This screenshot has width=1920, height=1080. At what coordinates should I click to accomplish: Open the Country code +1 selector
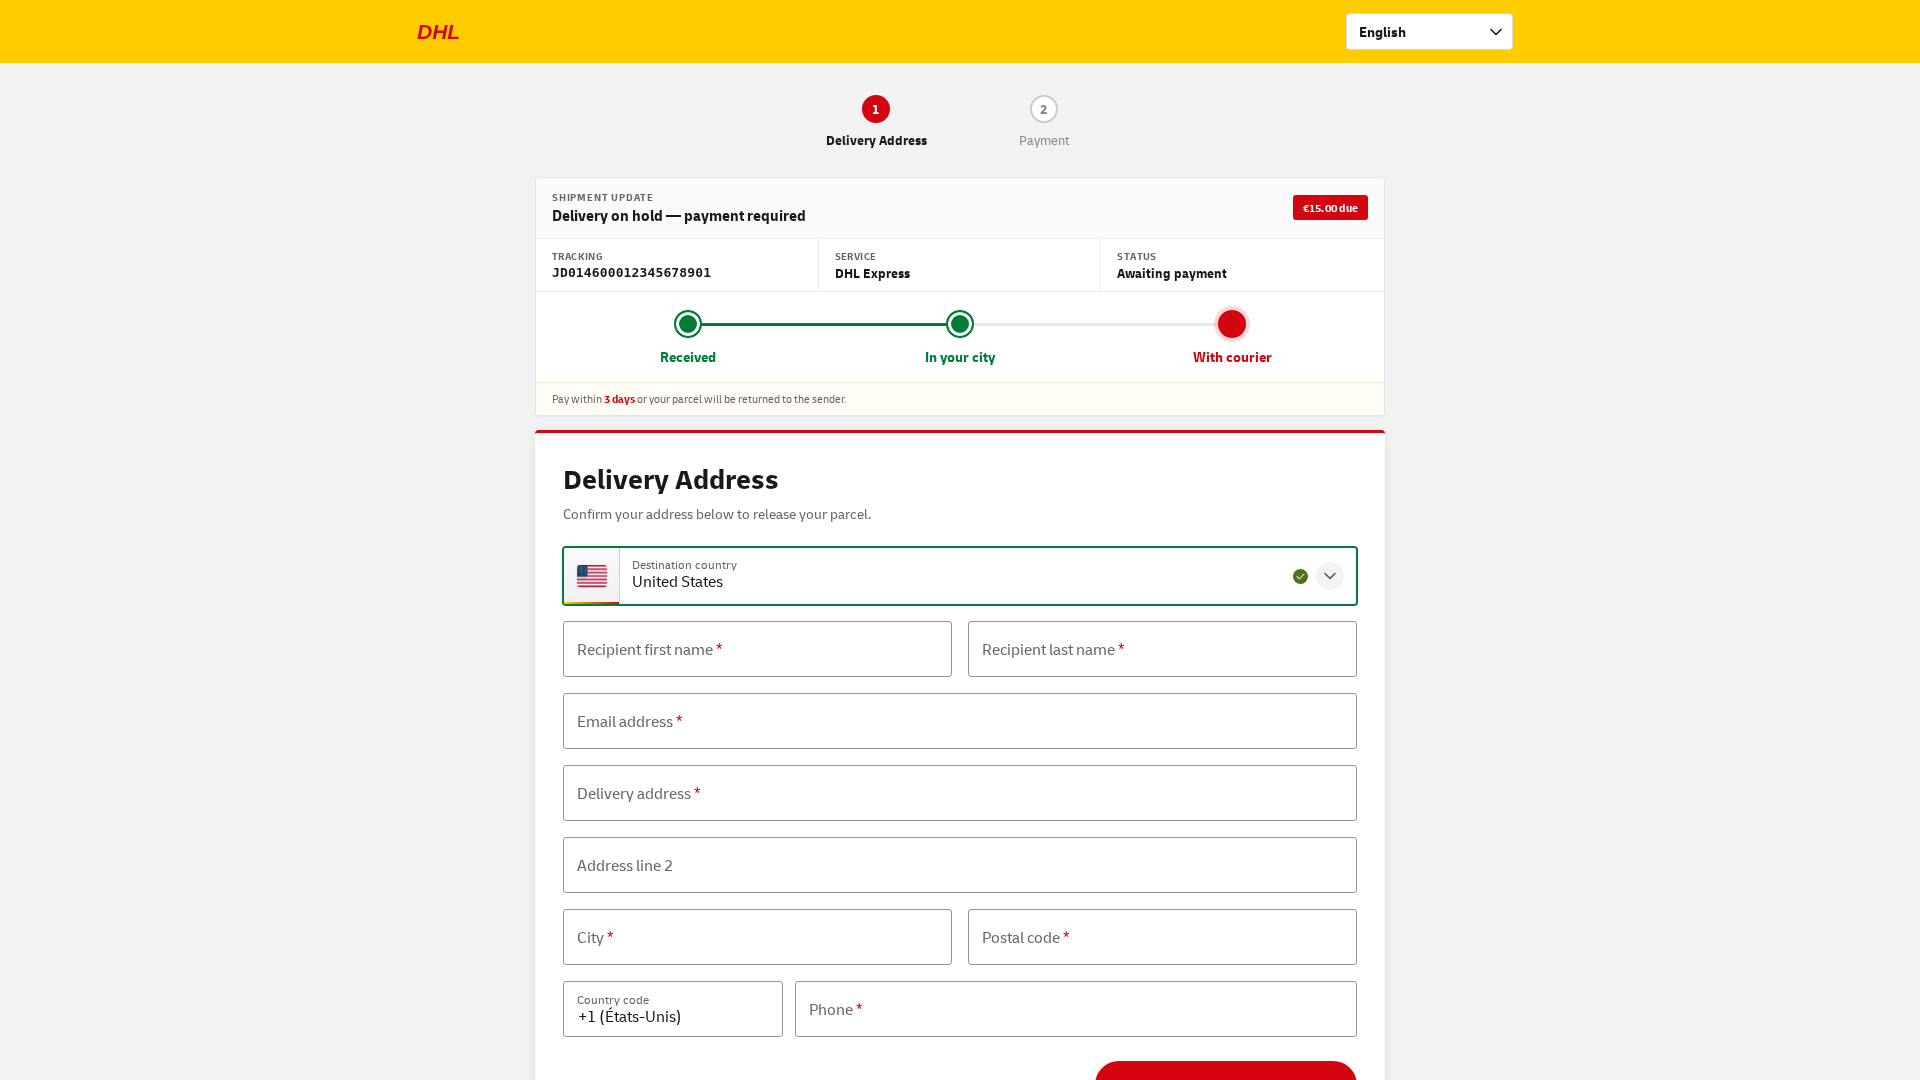pos(673,1009)
